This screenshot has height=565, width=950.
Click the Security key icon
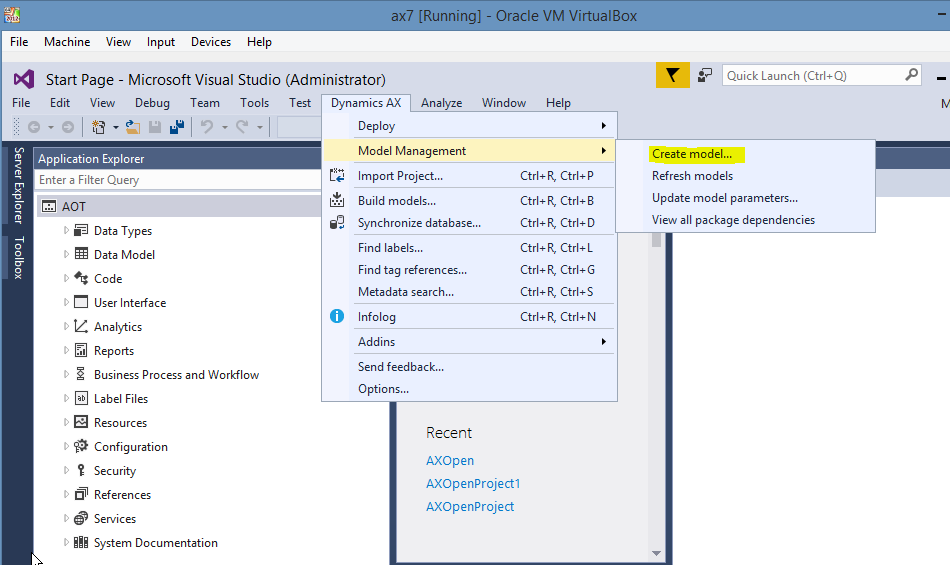[x=81, y=470]
